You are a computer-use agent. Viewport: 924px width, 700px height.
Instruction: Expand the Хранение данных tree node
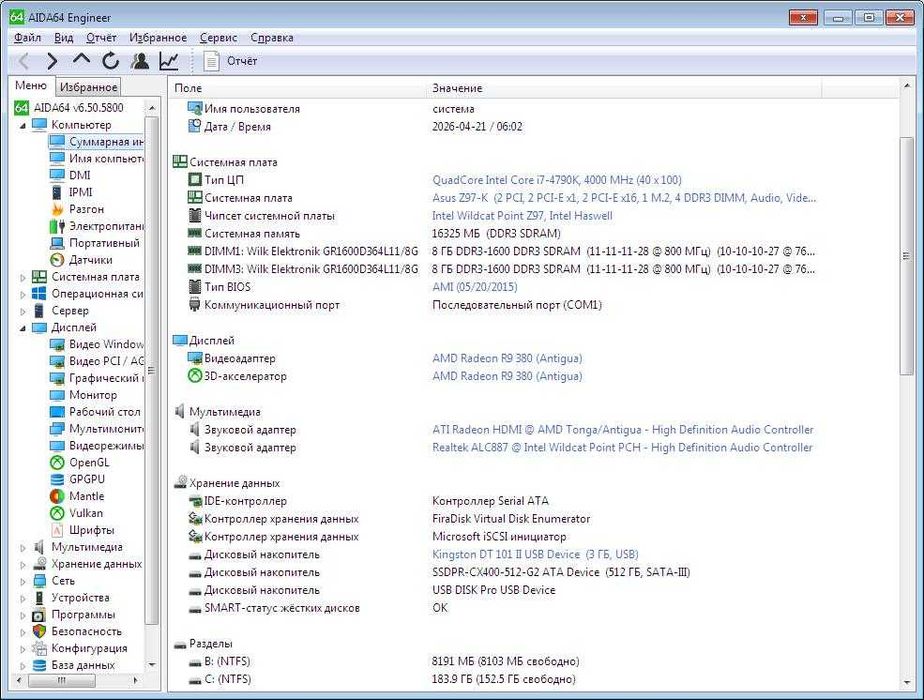coord(23,564)
